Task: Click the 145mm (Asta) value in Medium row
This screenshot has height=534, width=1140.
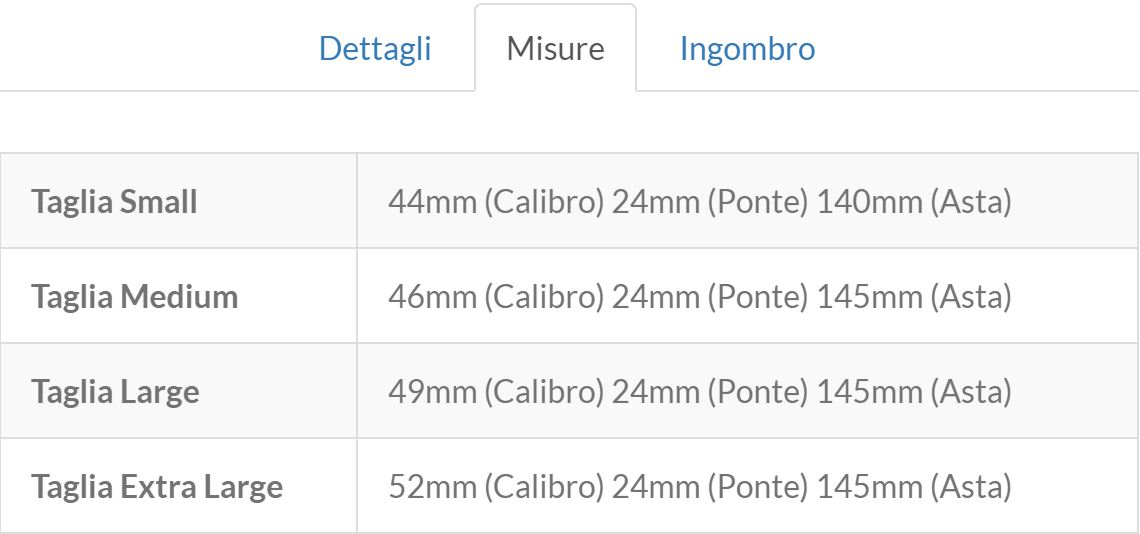Action: click(x=914, y=297)
